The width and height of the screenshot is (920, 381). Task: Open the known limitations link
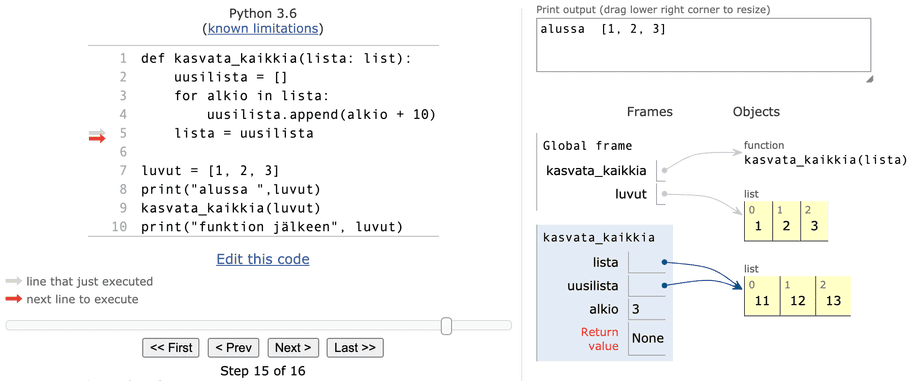pos(263,28)
